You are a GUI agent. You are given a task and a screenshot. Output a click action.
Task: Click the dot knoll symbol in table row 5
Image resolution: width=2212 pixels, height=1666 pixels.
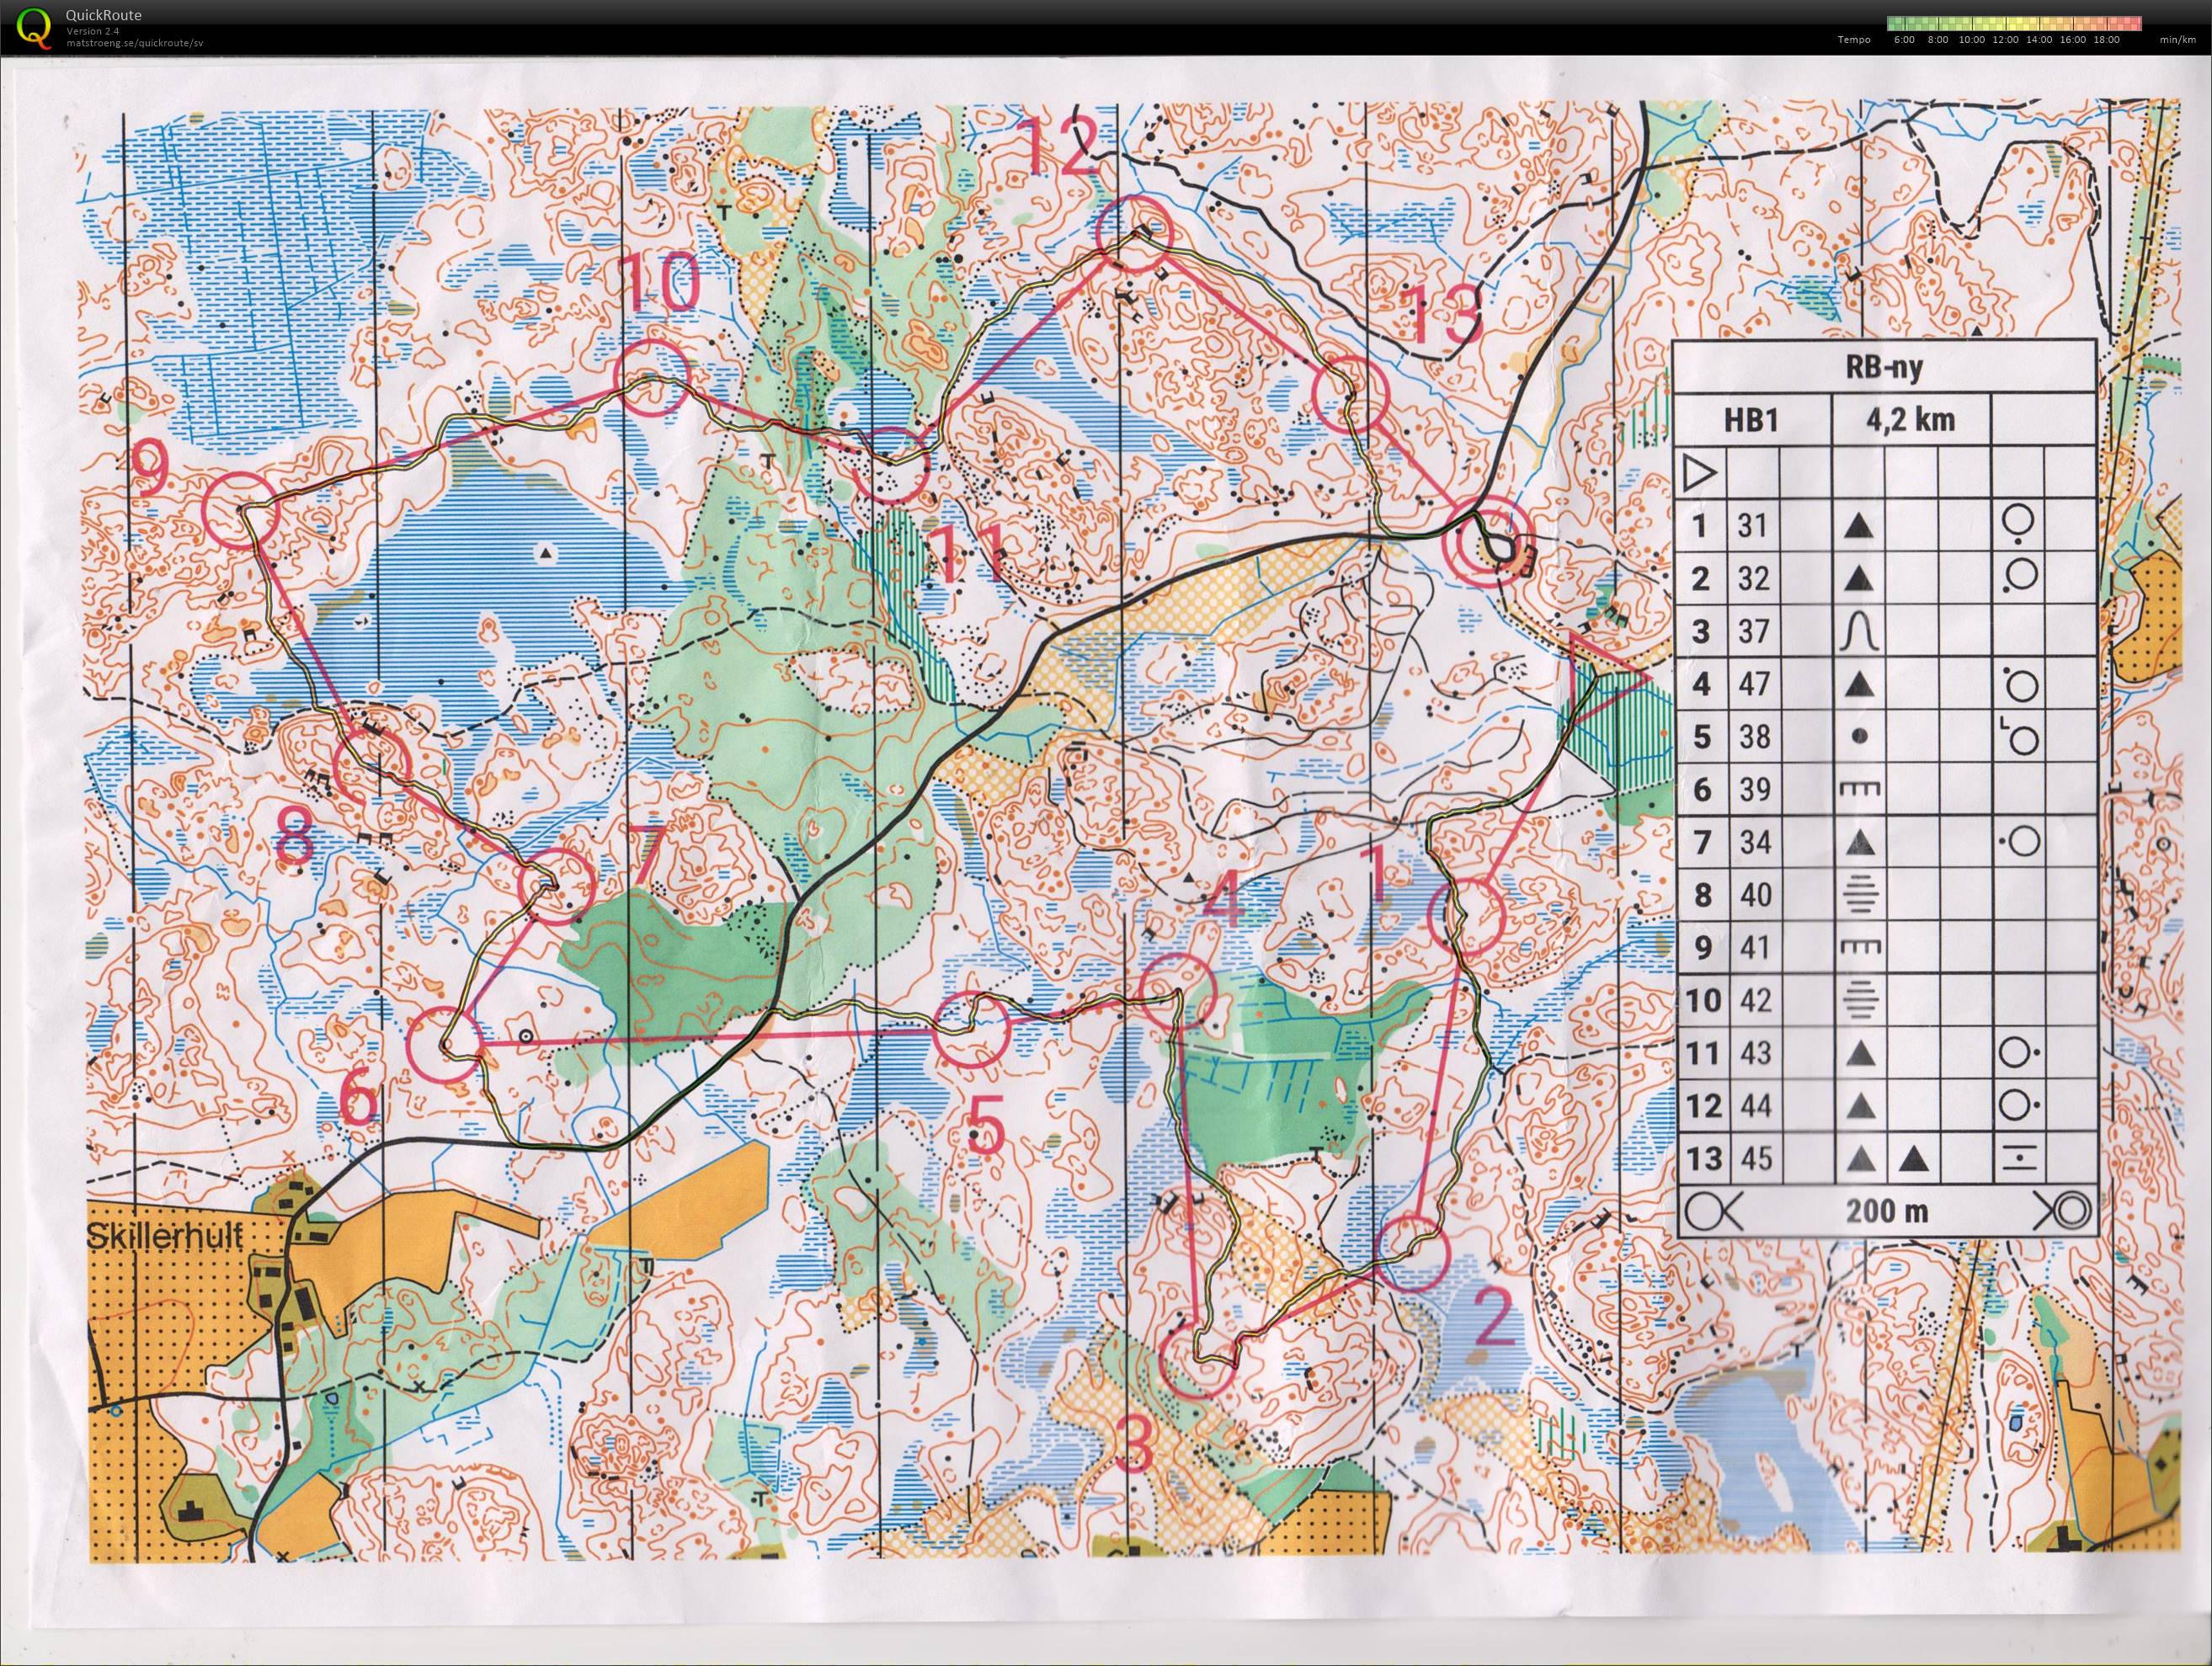(x=1859, y=737)
